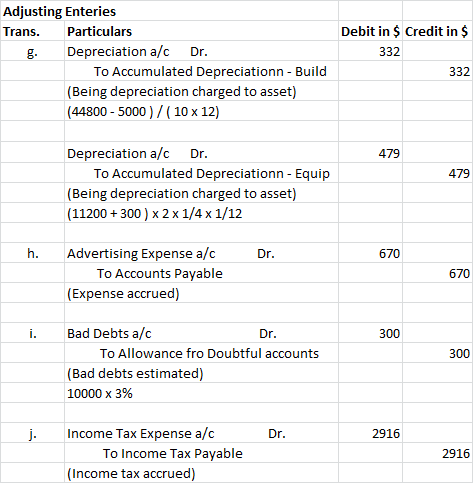Select the 'Debit in $' header cell
Viewport: 473px width, 483px height.
(370, 31)
